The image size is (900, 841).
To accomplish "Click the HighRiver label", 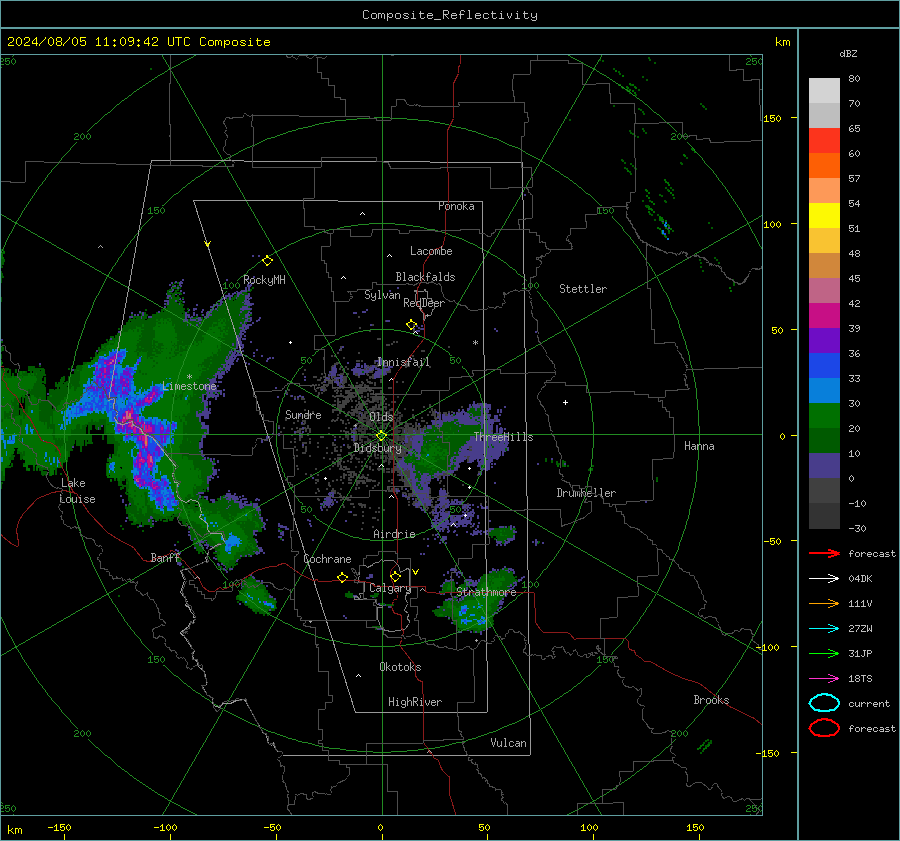I will [x=414, y=702].
